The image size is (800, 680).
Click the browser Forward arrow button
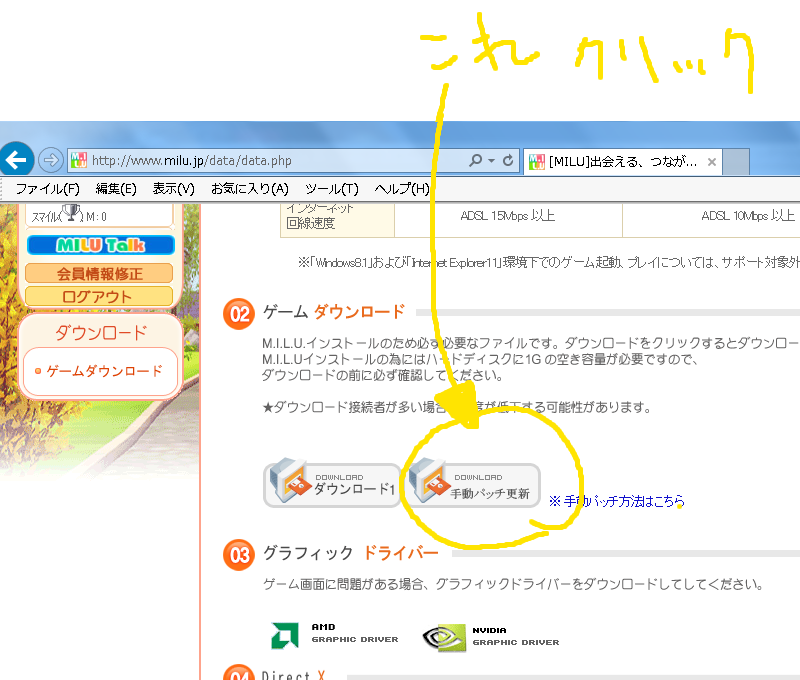51,161
